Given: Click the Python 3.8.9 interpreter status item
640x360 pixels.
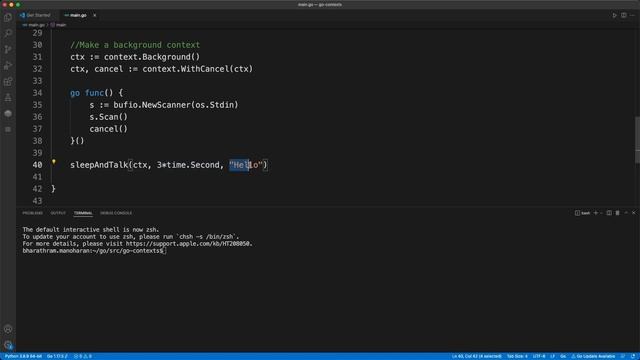Looking at the screenshot, I should (x=23, y=356).
